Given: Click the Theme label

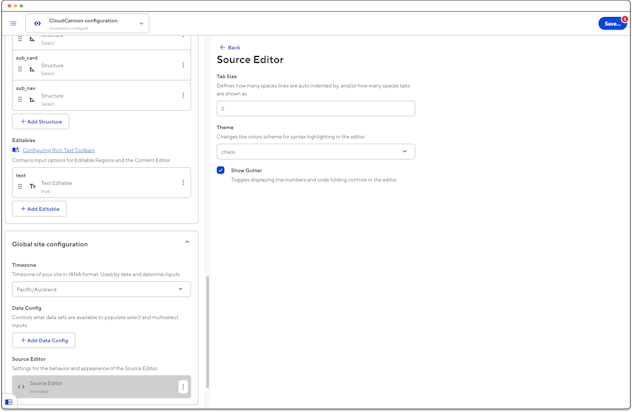Looking at the screenshot, I should pos(225,127).
